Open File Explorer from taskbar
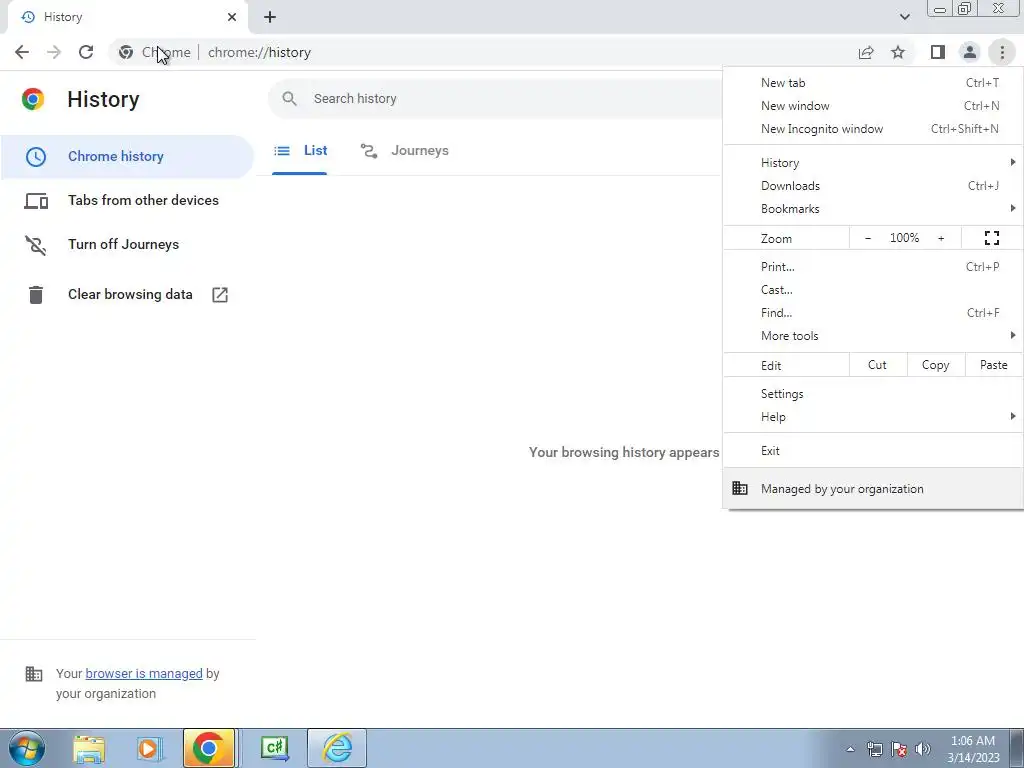1024x768 pixels. click(x=89, y=748)
